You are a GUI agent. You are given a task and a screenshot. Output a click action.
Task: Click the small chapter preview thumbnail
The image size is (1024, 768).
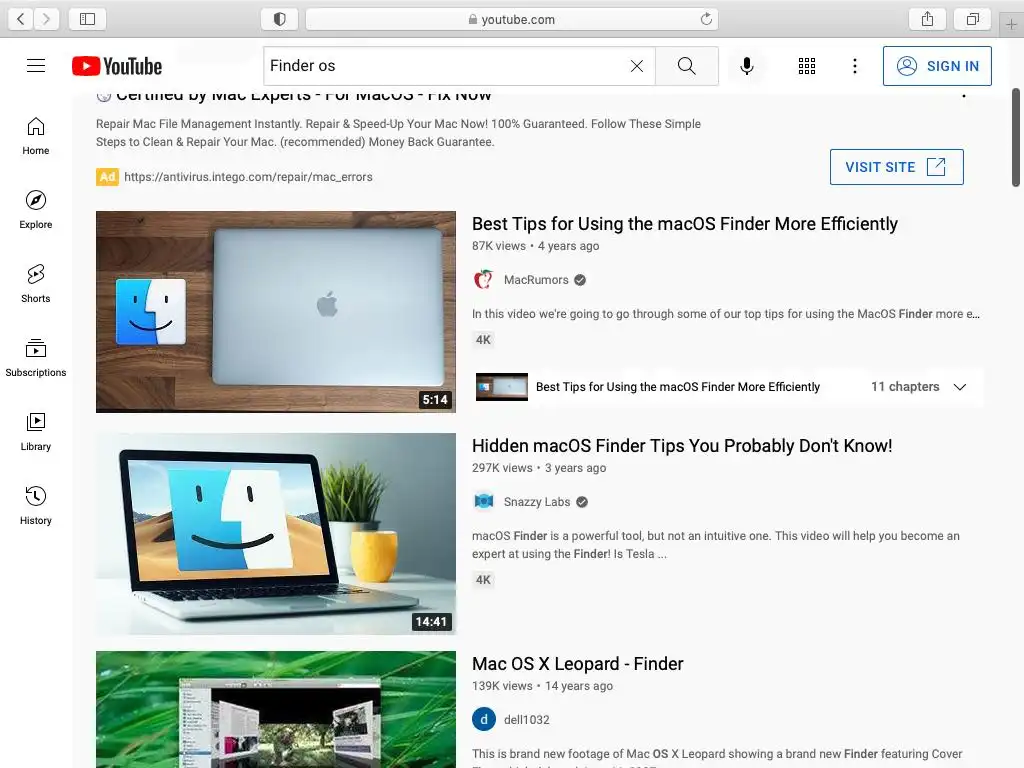(502, 387)
